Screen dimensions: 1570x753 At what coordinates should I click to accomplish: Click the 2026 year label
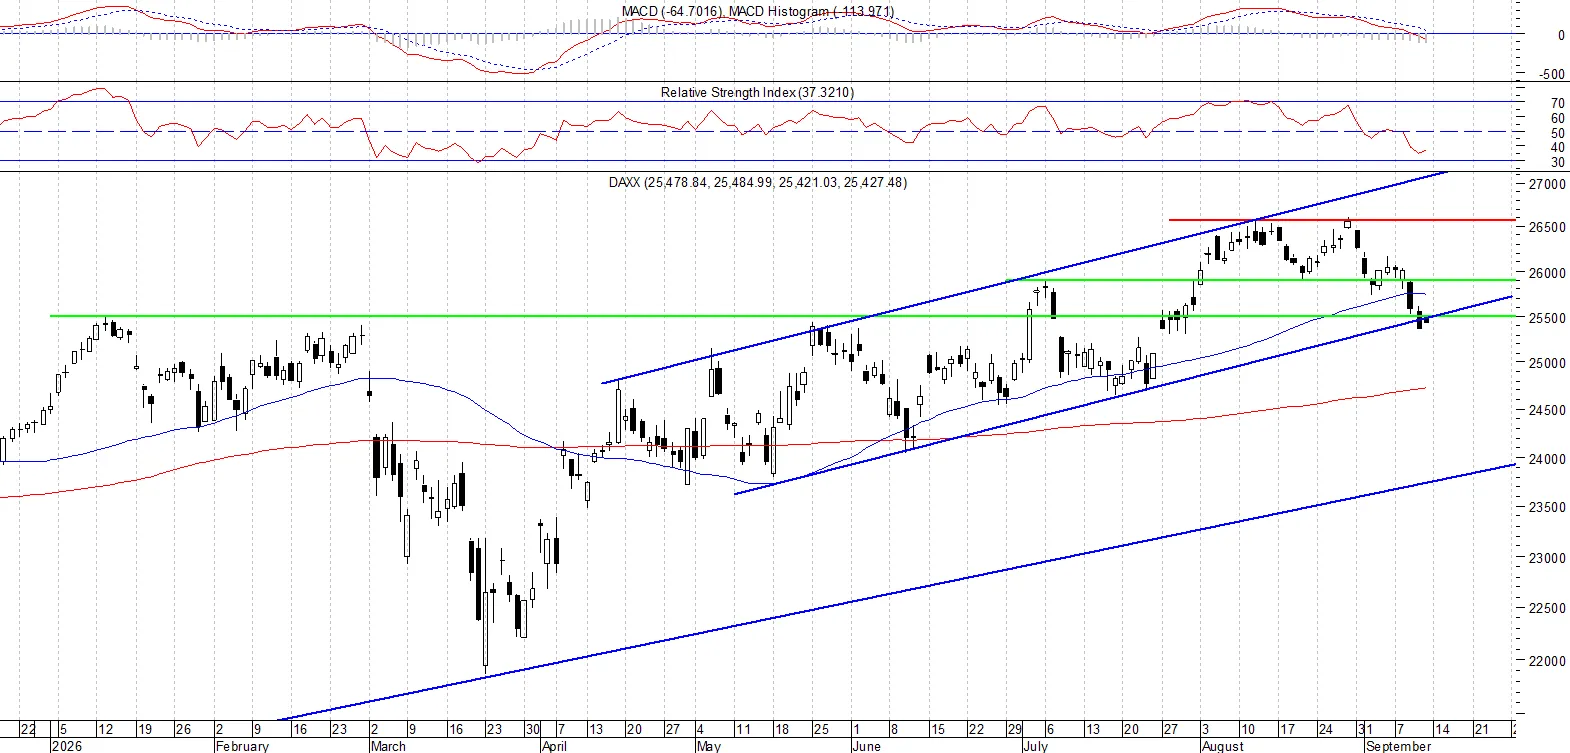pyautogui.click(x=66, y=746)
